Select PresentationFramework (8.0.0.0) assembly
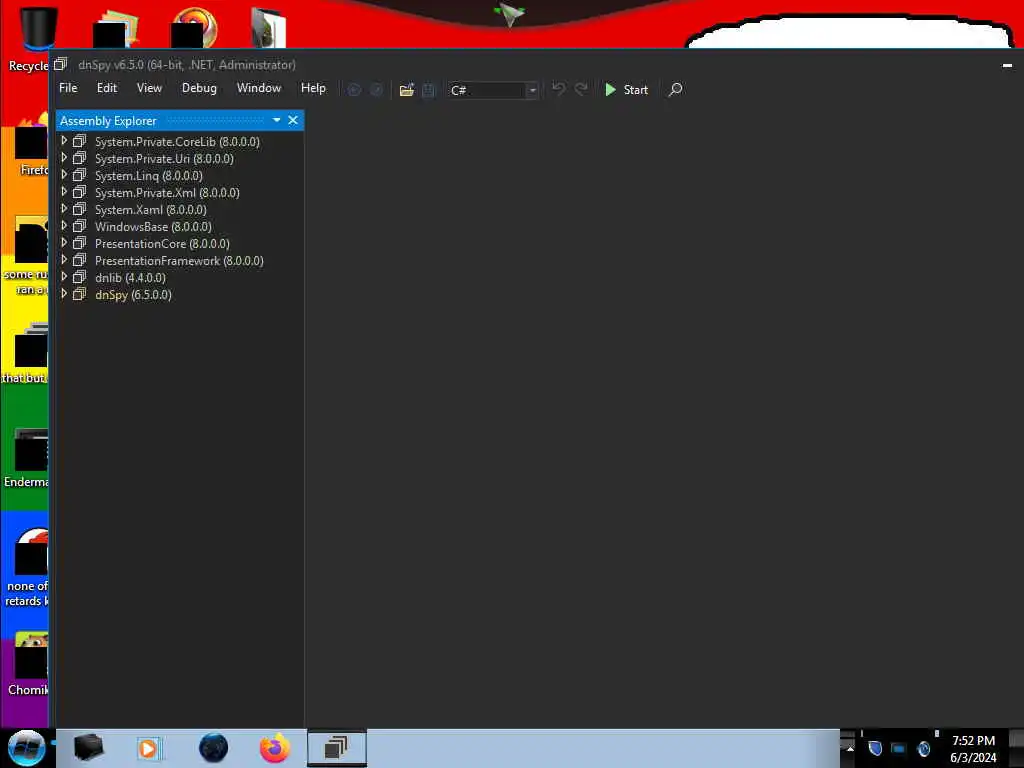Viewport: 1024px width, 768px height. coord(179,261)
